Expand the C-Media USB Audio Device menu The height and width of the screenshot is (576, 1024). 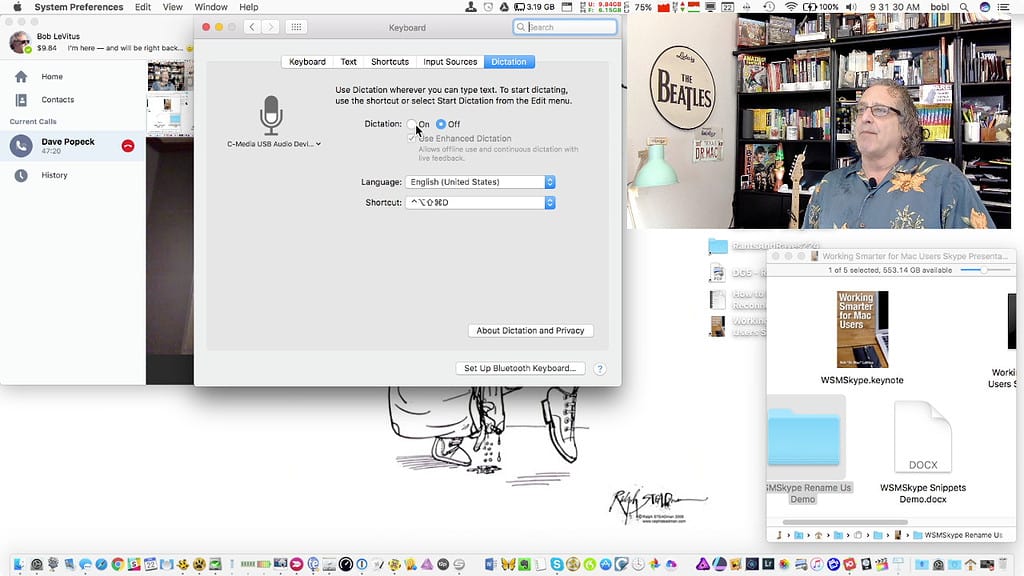coord(274,144)
